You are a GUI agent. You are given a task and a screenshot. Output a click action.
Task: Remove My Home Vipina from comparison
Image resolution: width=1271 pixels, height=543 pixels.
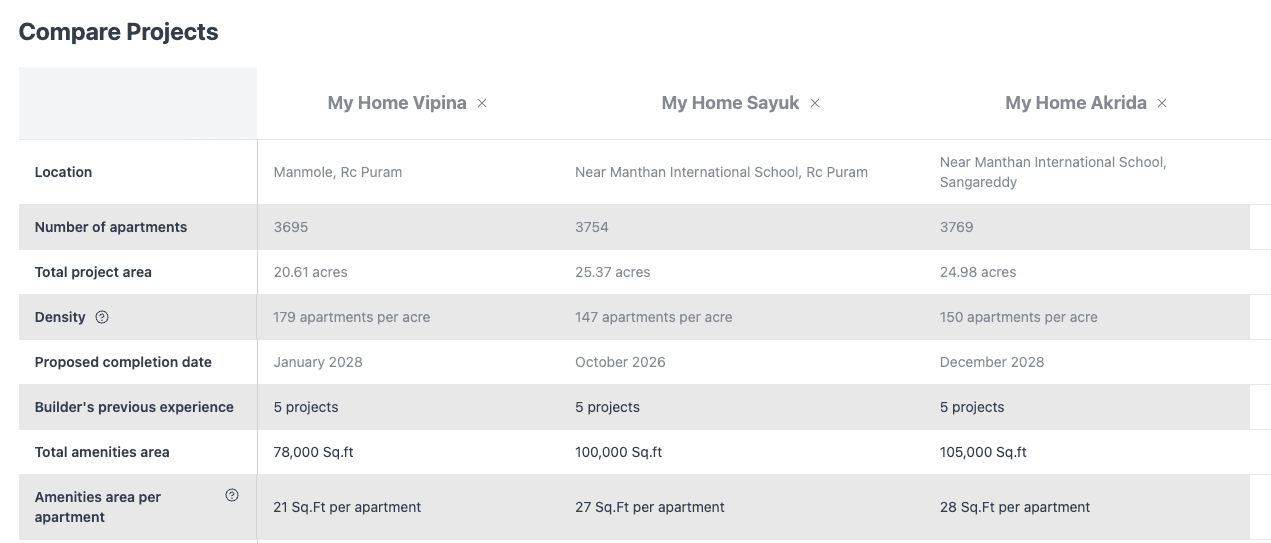482,103
